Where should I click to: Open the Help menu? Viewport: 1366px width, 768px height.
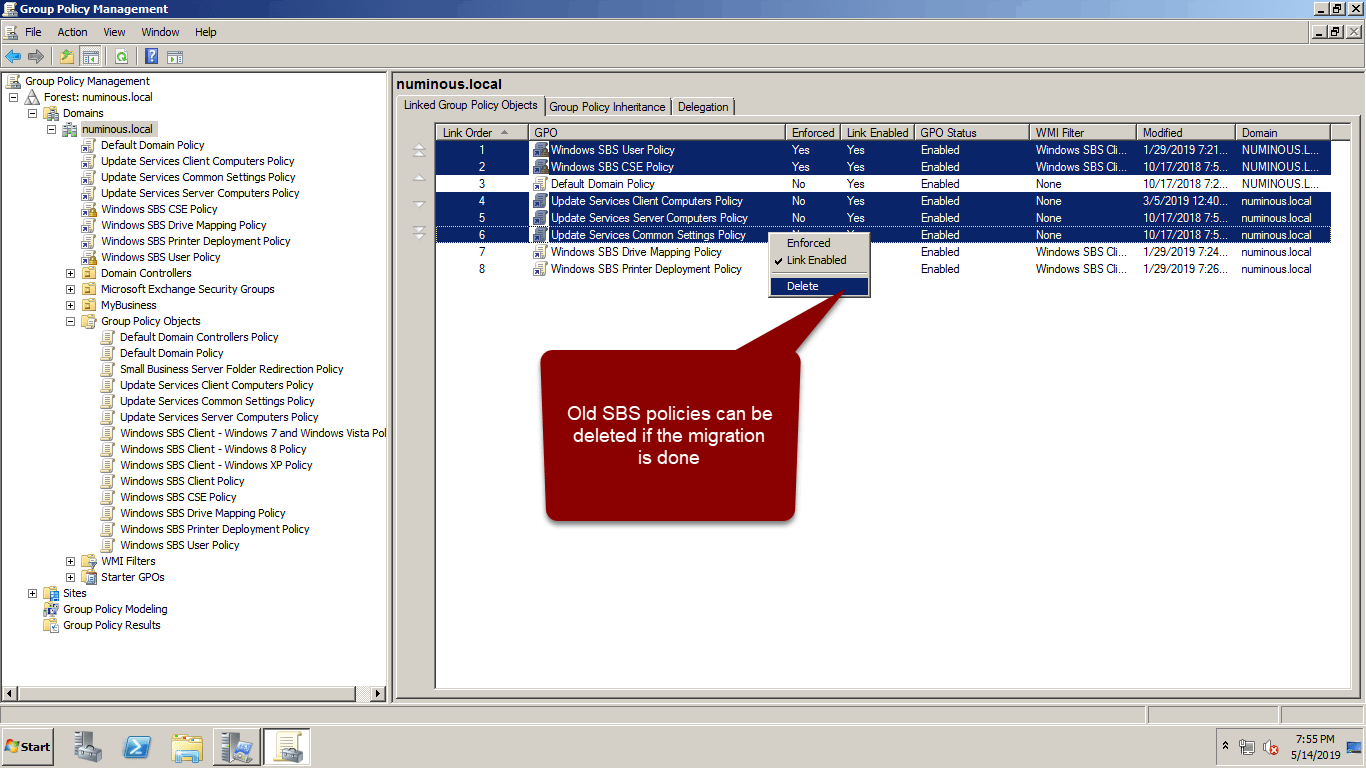point(206,32)
